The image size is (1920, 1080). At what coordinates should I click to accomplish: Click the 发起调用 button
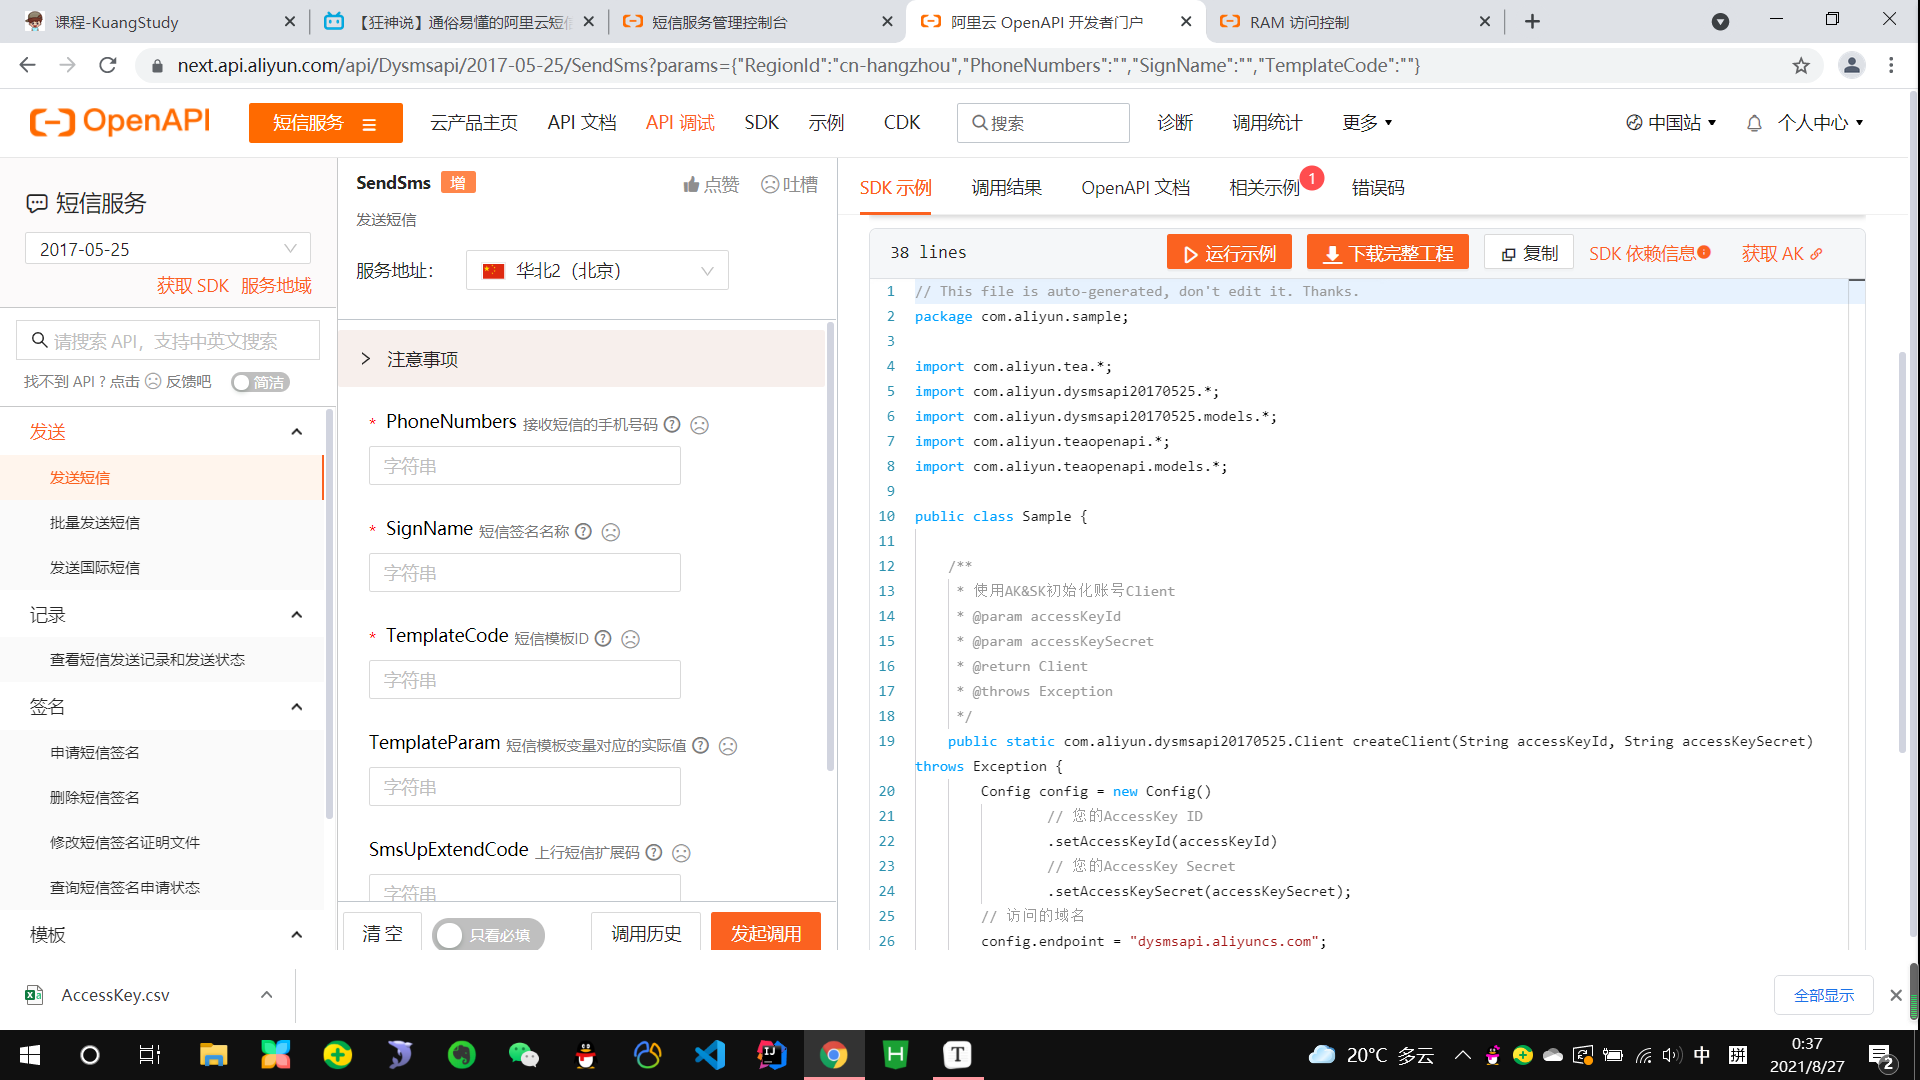766,933
